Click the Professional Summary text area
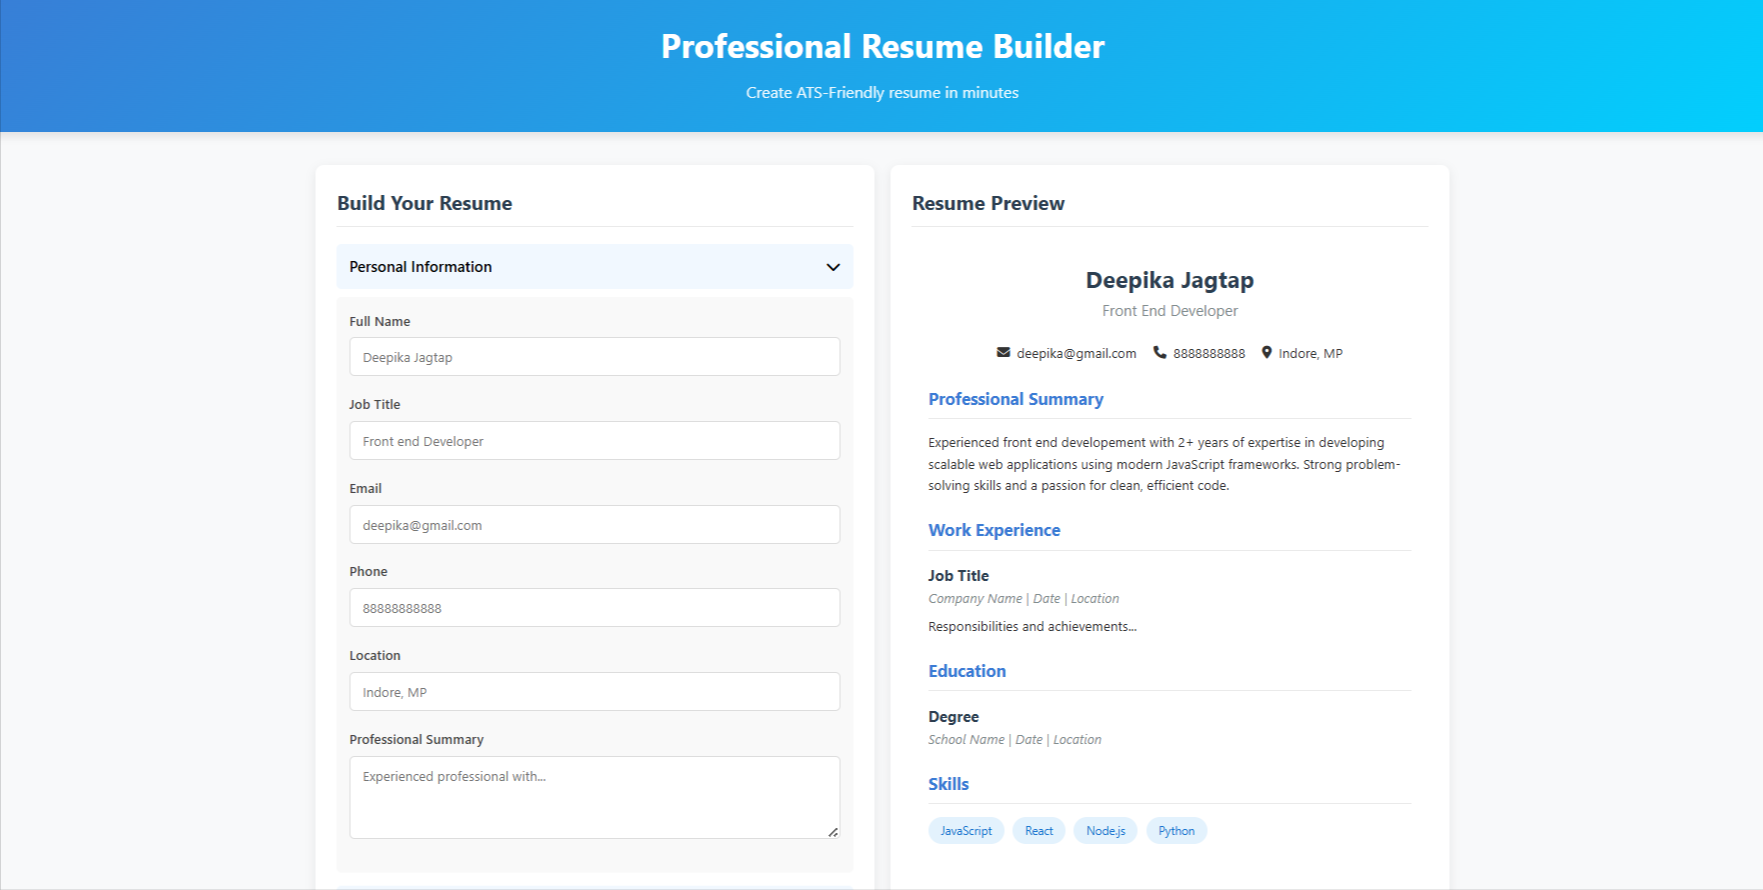This screenshot has height=890, width=1763. (x=595, y=797)
